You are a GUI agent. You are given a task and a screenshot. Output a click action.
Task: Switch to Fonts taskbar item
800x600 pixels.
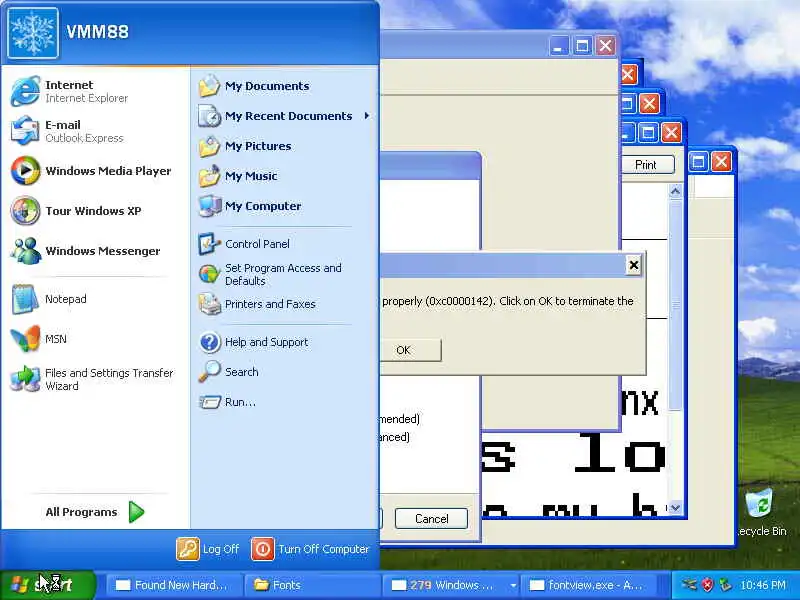(312, 585)
